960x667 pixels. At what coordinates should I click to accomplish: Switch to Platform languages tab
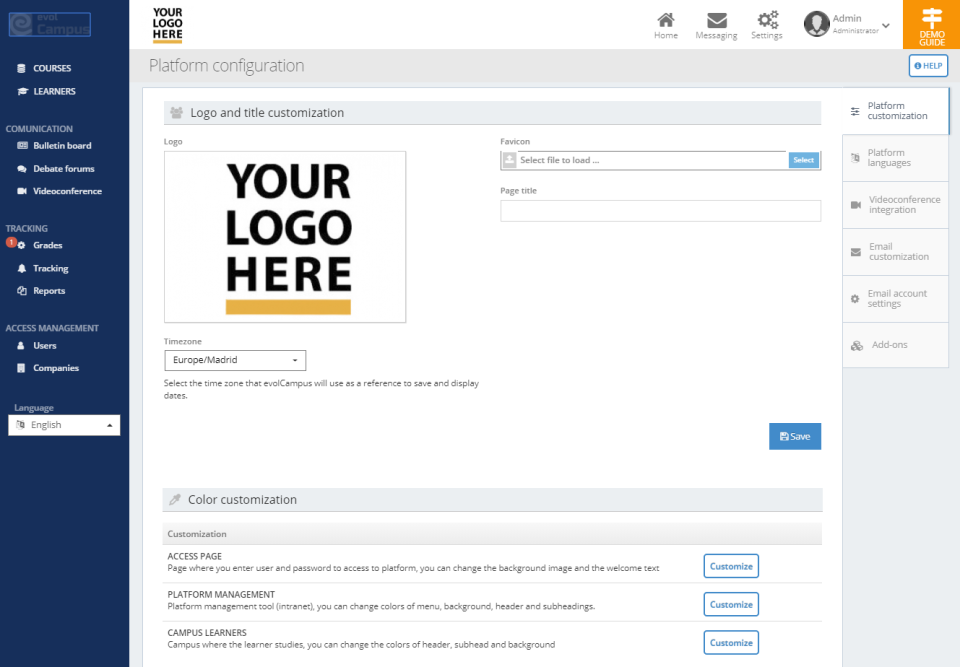895,158
